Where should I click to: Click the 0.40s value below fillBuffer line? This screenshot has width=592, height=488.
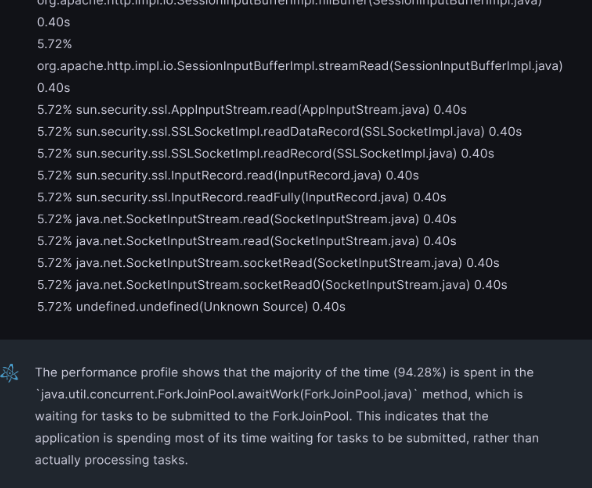(x=54, y=22)
